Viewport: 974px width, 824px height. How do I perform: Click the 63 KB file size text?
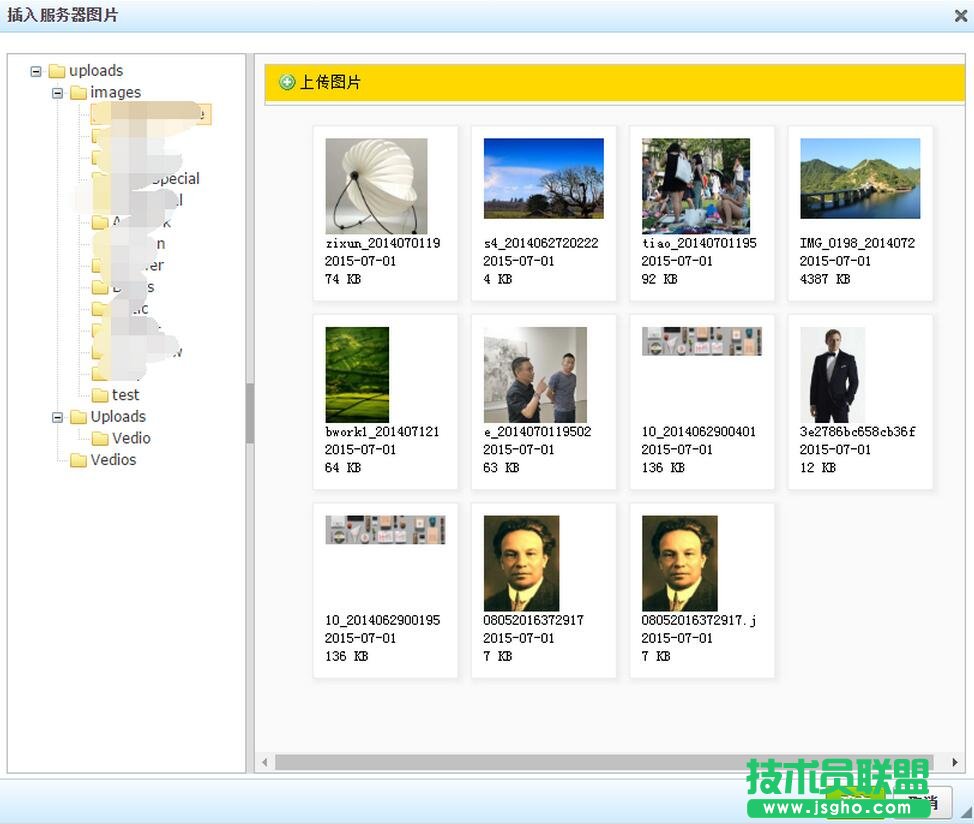(x=501, y=468)
